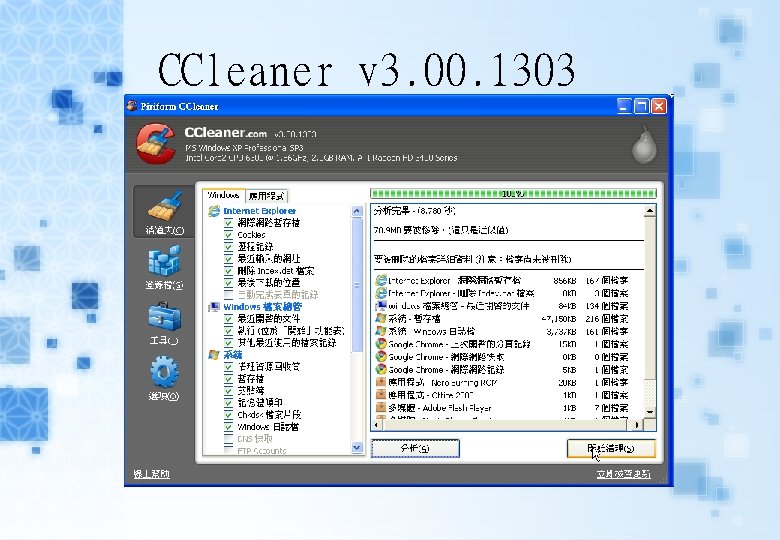
Task: Enable the grayed Autocomplete Form History checkbox
Action: pos(228,295)
